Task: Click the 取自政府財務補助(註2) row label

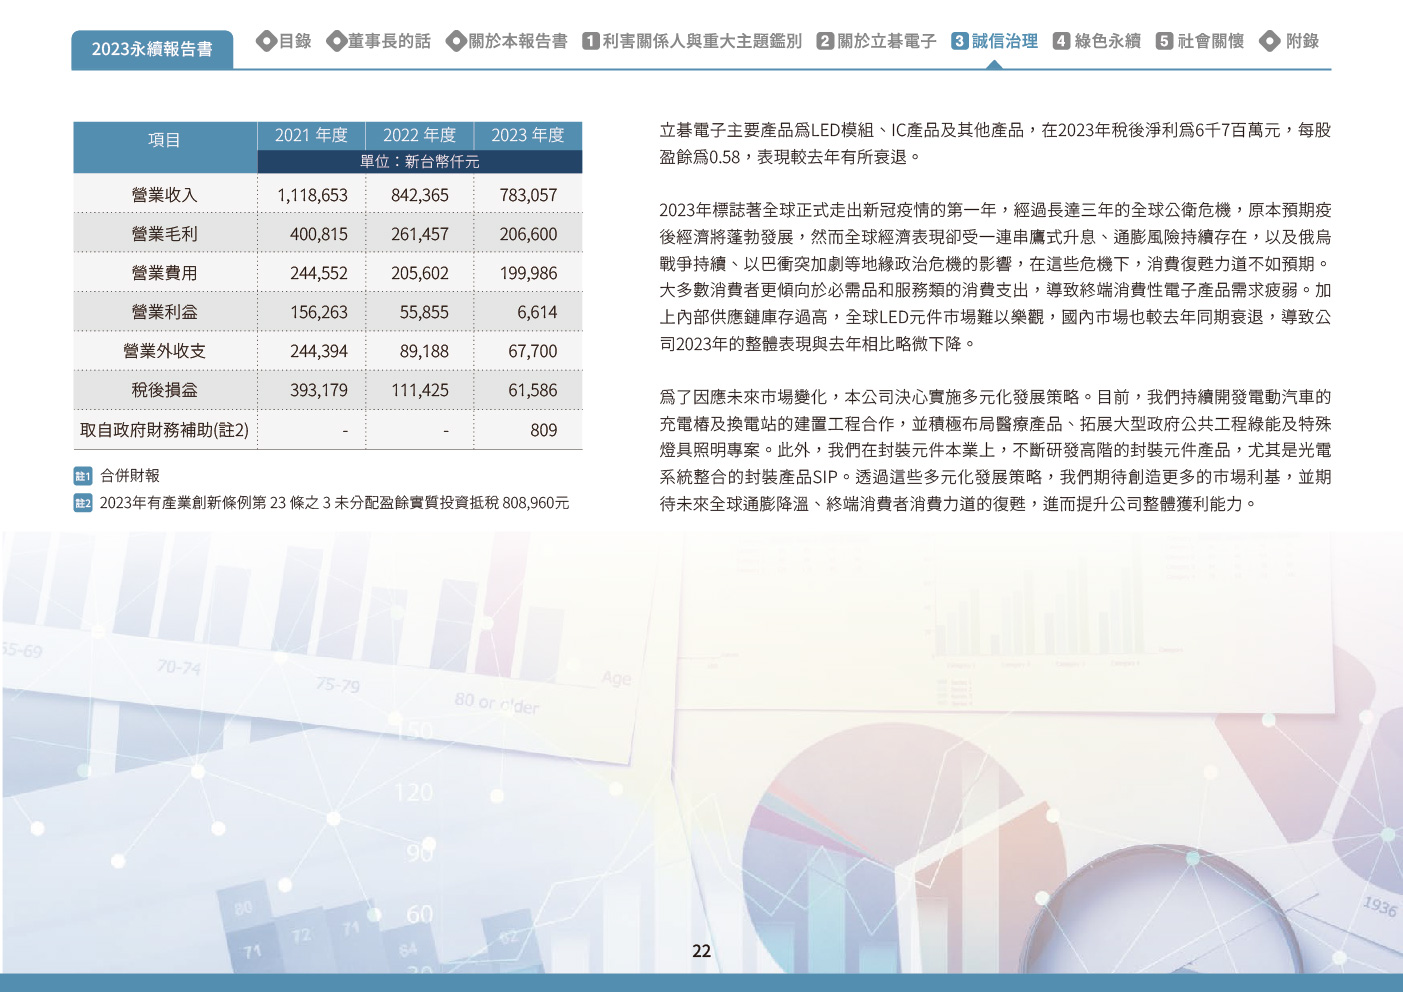Action: tap(165, 430)
